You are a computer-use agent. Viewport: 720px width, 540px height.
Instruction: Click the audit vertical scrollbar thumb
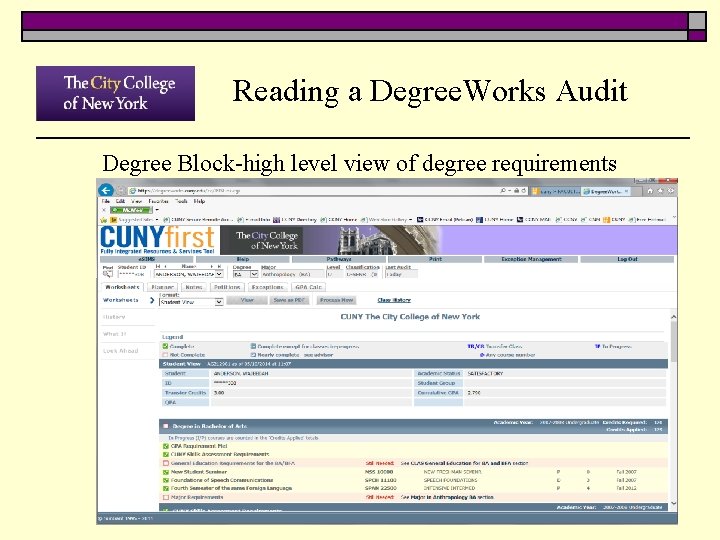674,341
